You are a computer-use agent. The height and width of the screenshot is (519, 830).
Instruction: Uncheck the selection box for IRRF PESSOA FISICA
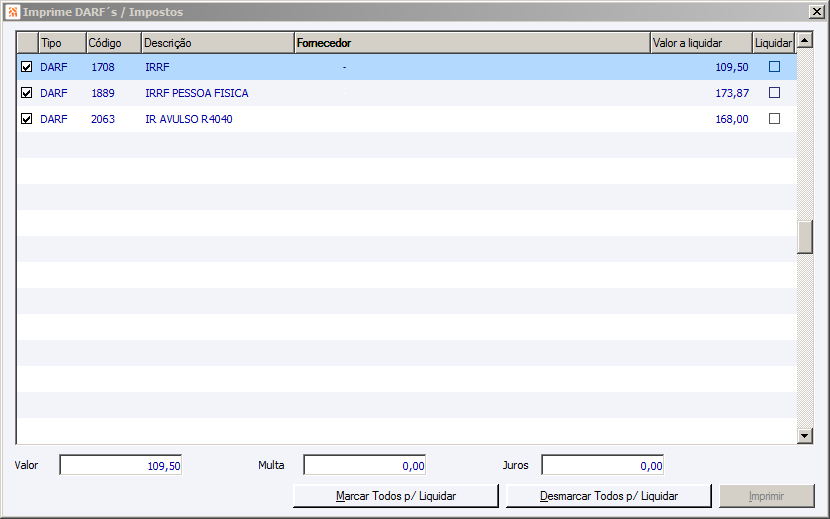tap(26, 93)
